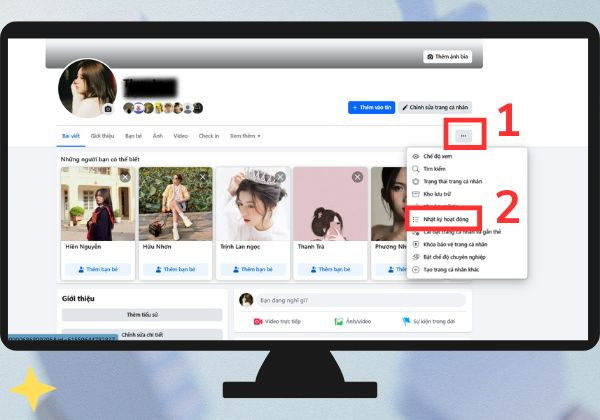This screenshot has width=600, height=420.
Task: Switch to the Bài viết tab
Action: (71, 136)
